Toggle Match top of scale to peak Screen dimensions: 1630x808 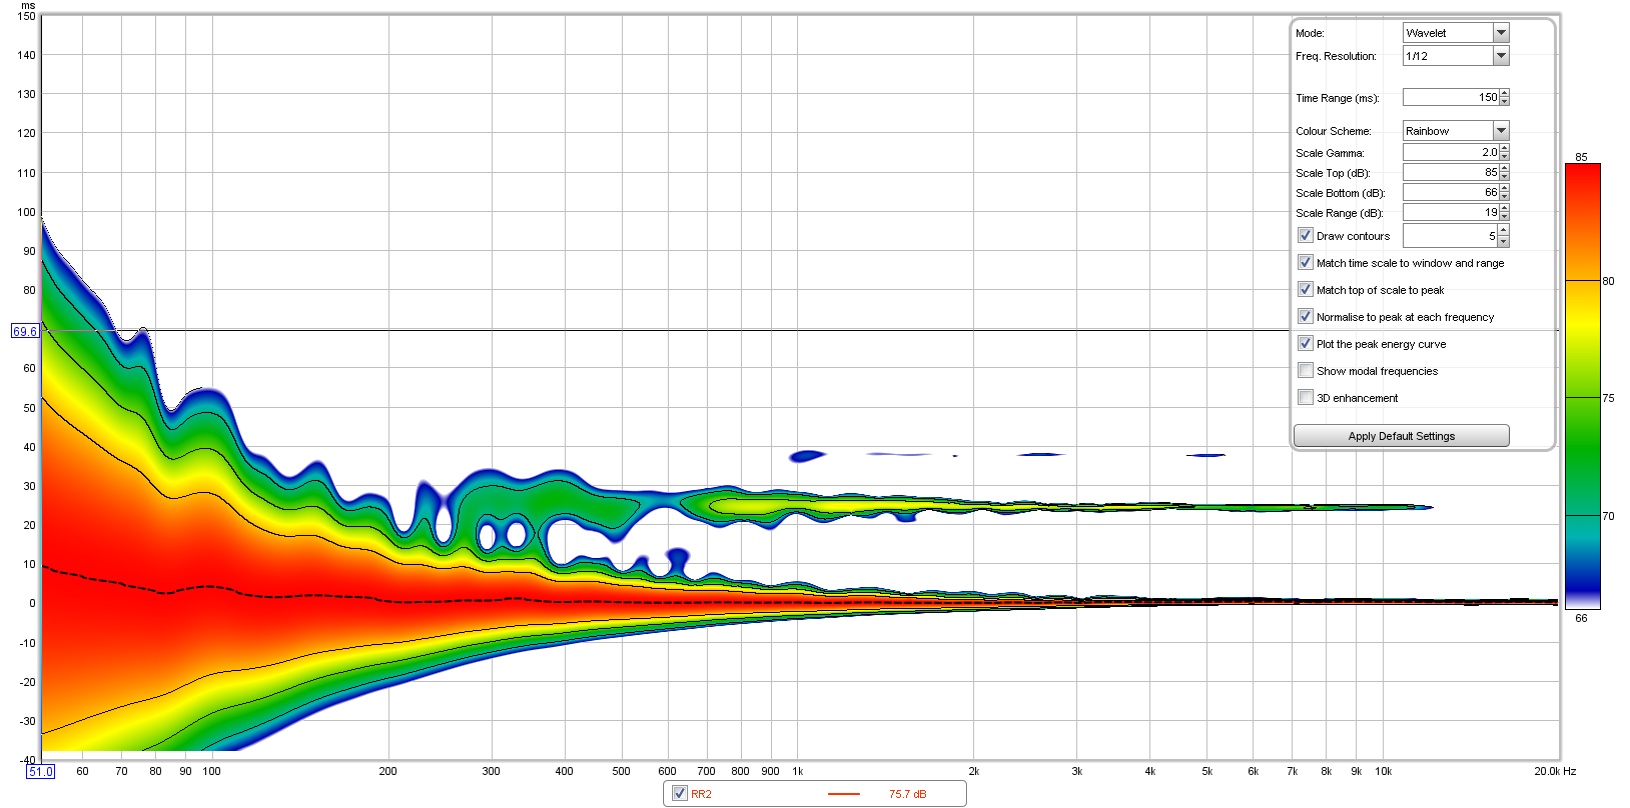1305,290
